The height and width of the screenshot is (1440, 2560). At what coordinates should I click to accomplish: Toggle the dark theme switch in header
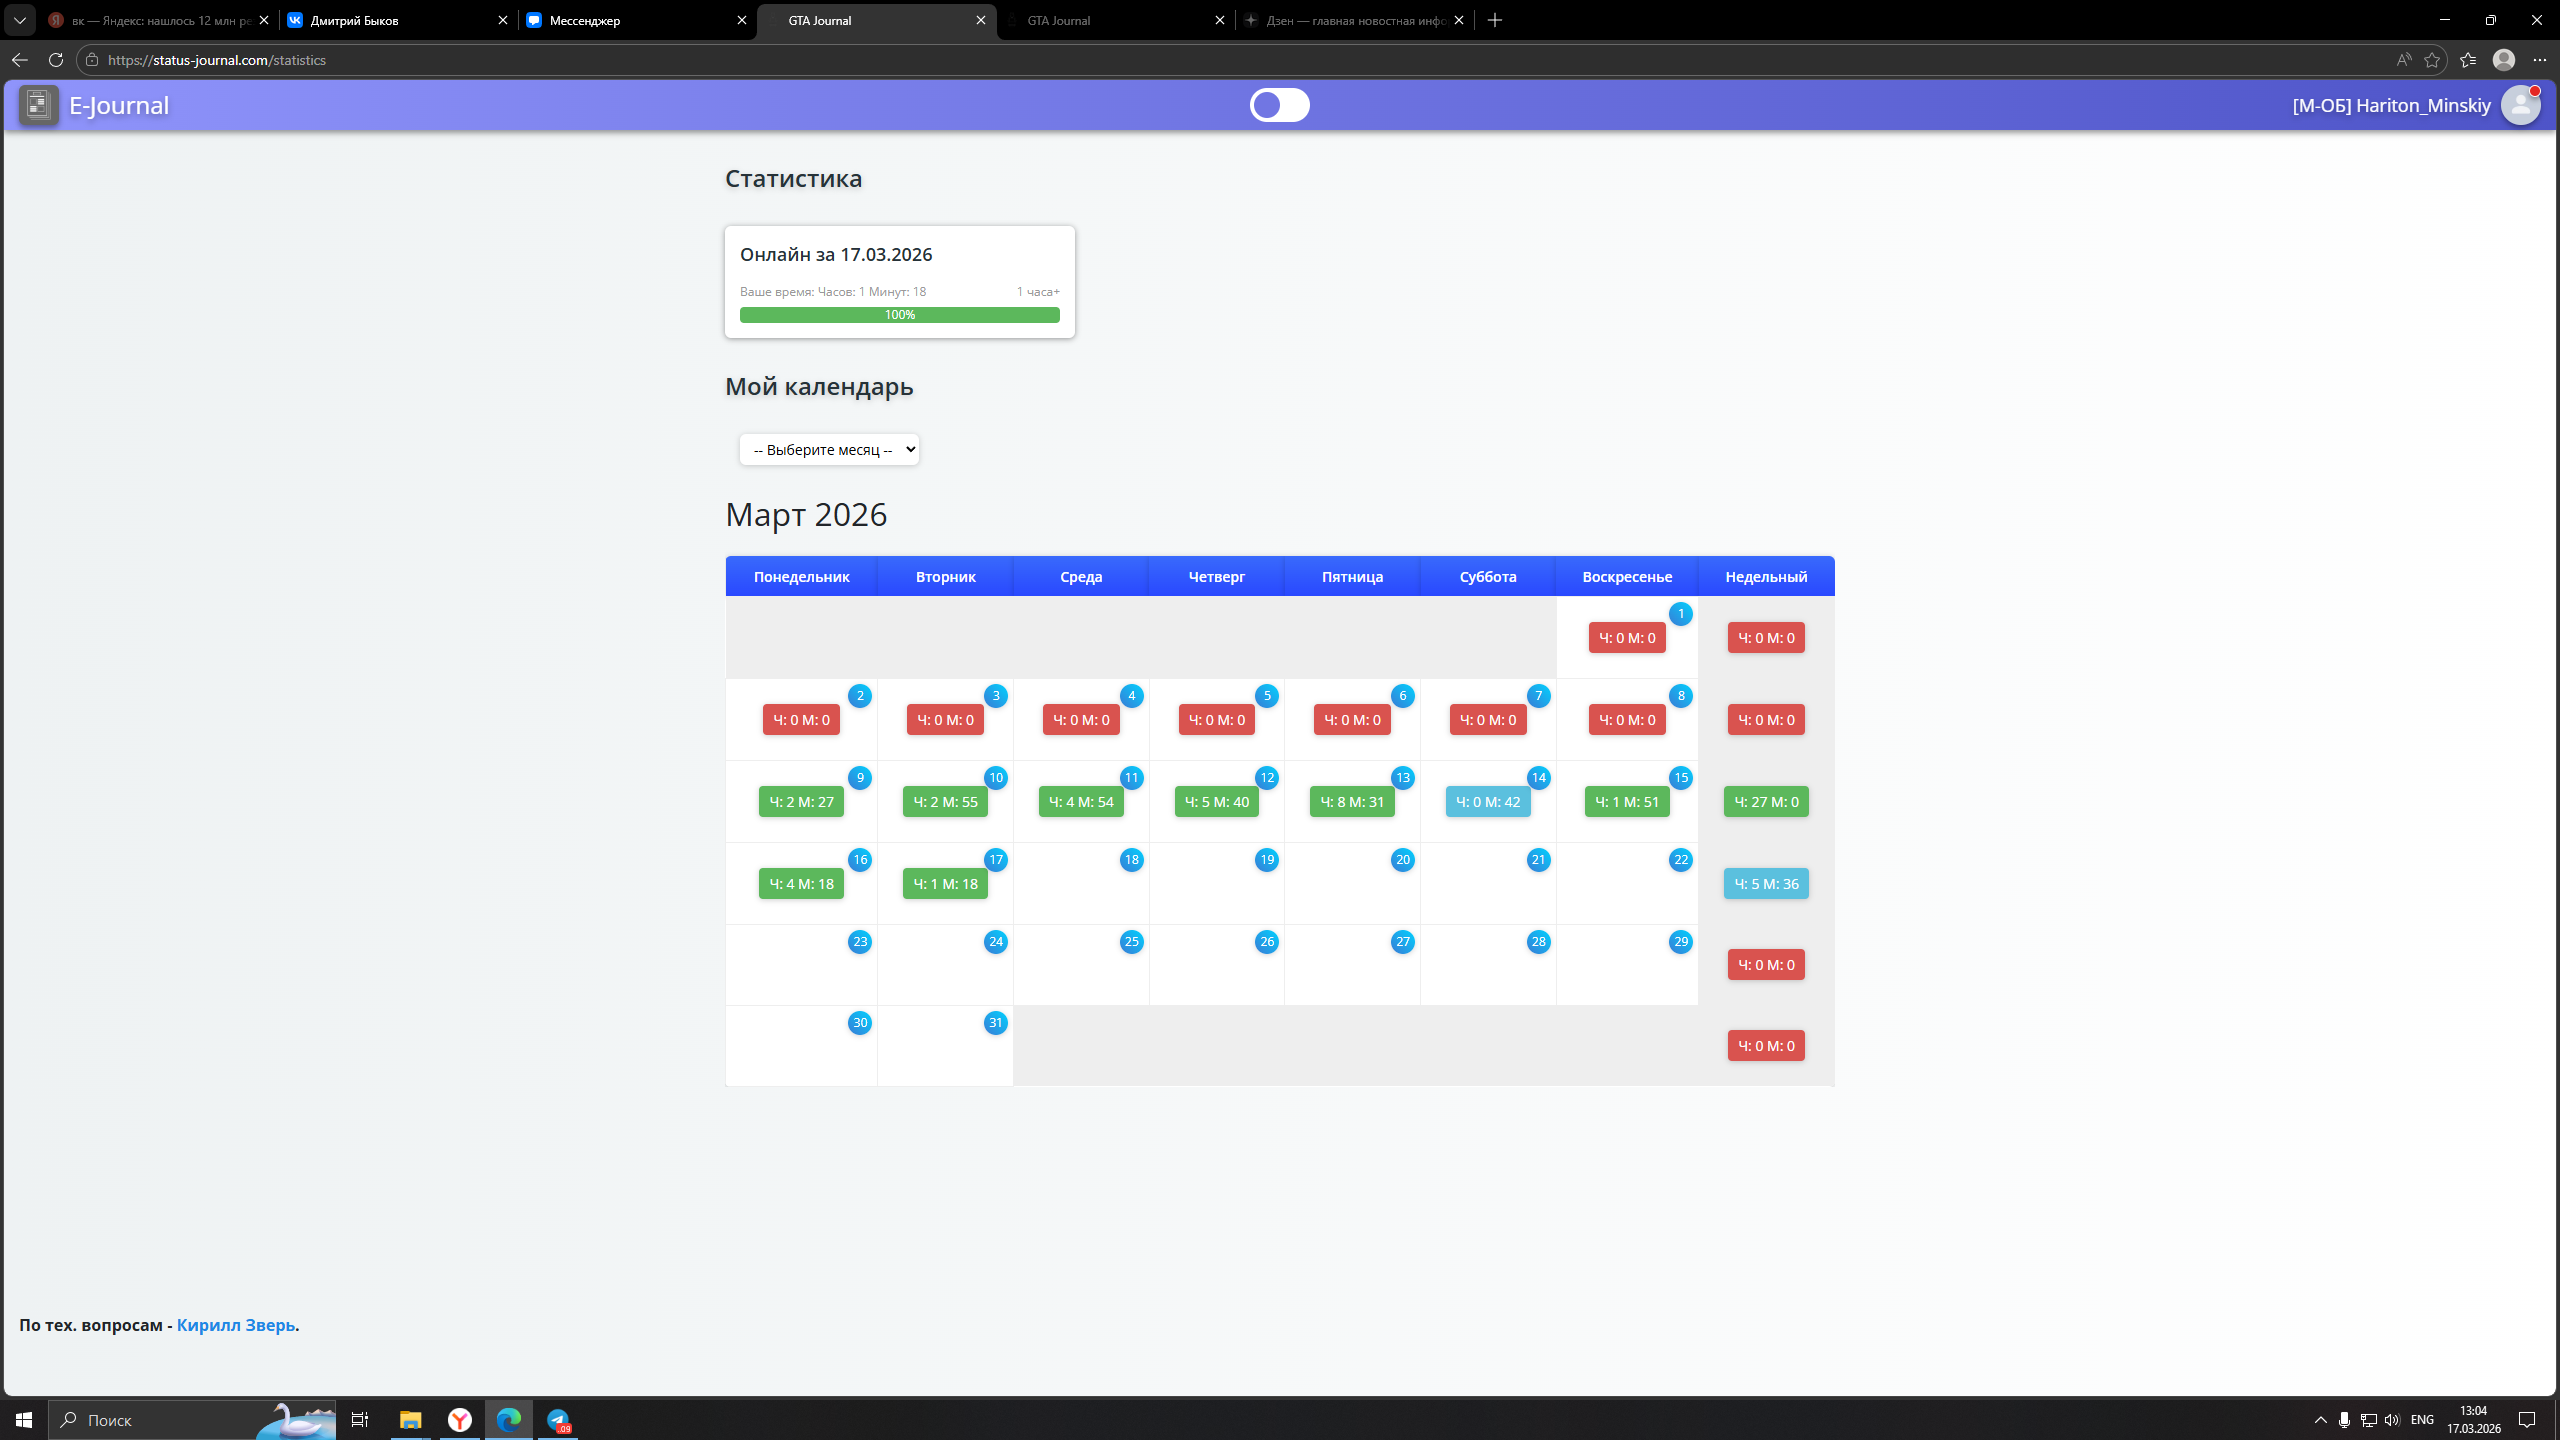pyautogui.click(x=1279, y=105)
